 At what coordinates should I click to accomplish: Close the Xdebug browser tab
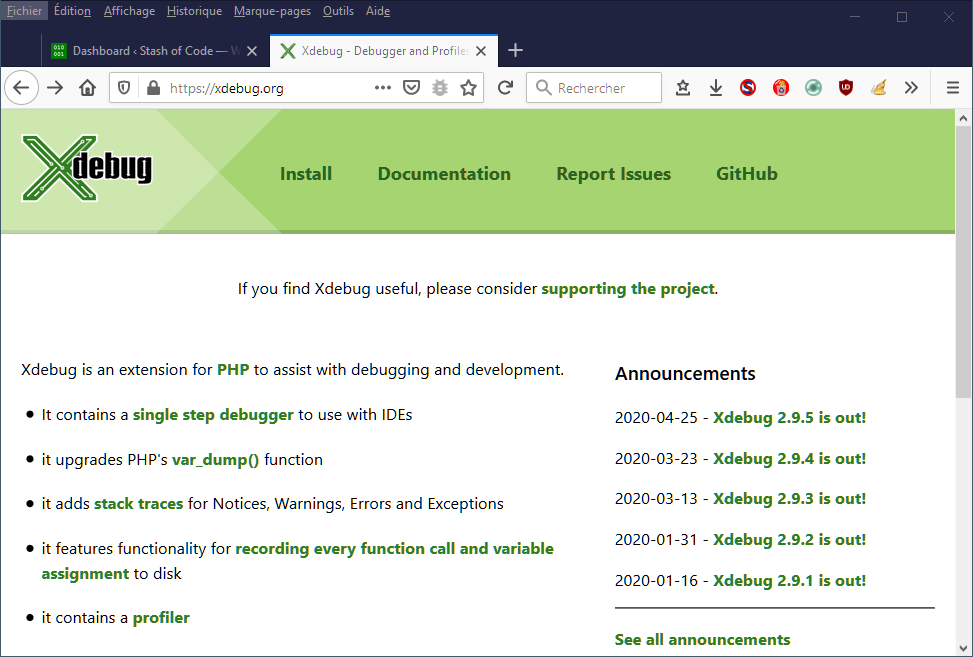(481, 51)
